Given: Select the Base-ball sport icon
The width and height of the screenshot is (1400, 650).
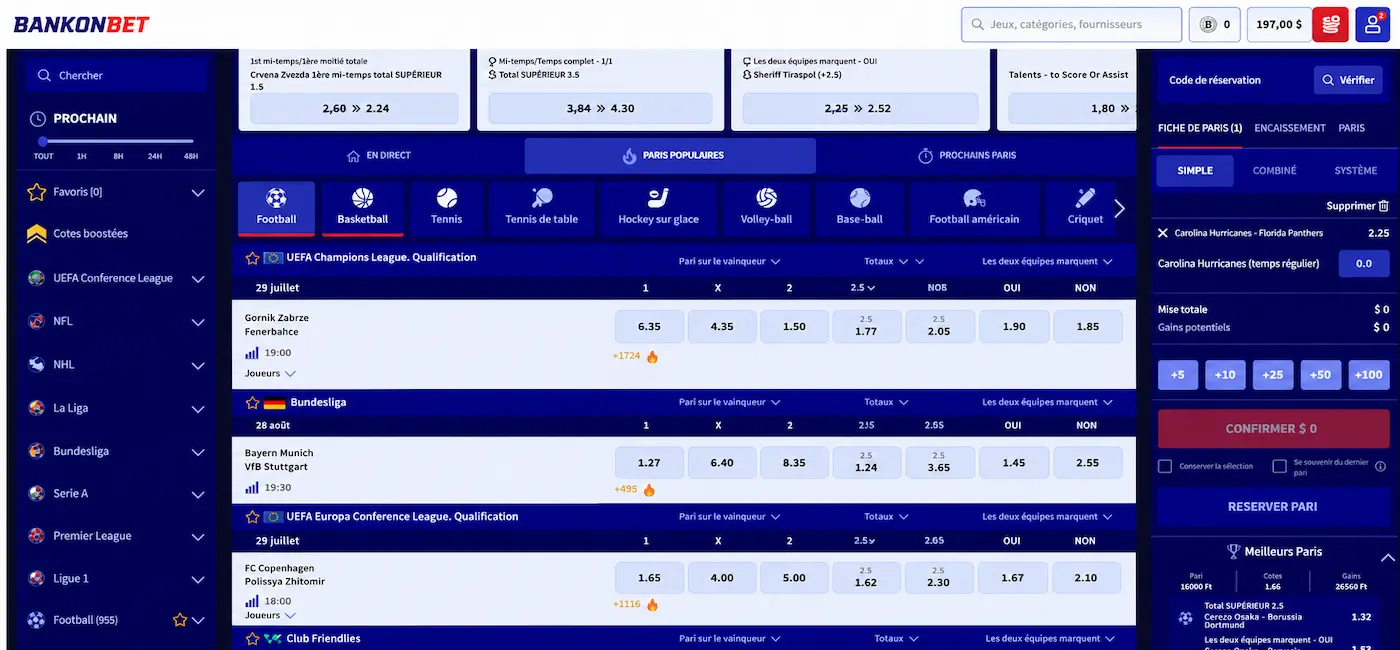Looking at the screenshot, I should click(859, 208).
